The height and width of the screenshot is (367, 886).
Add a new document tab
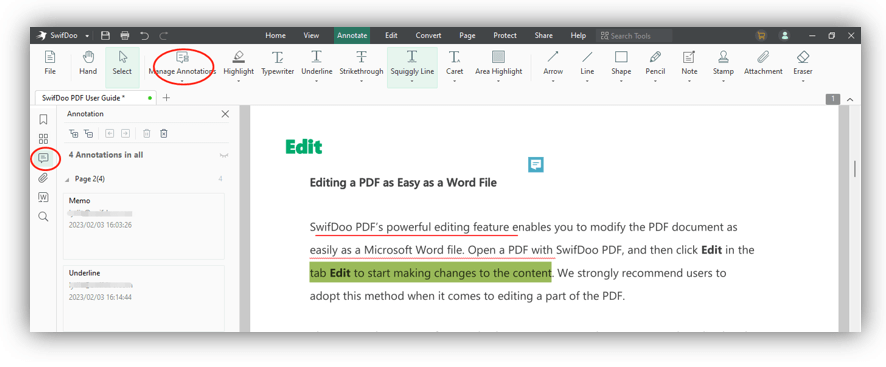[x=166, y=98]
